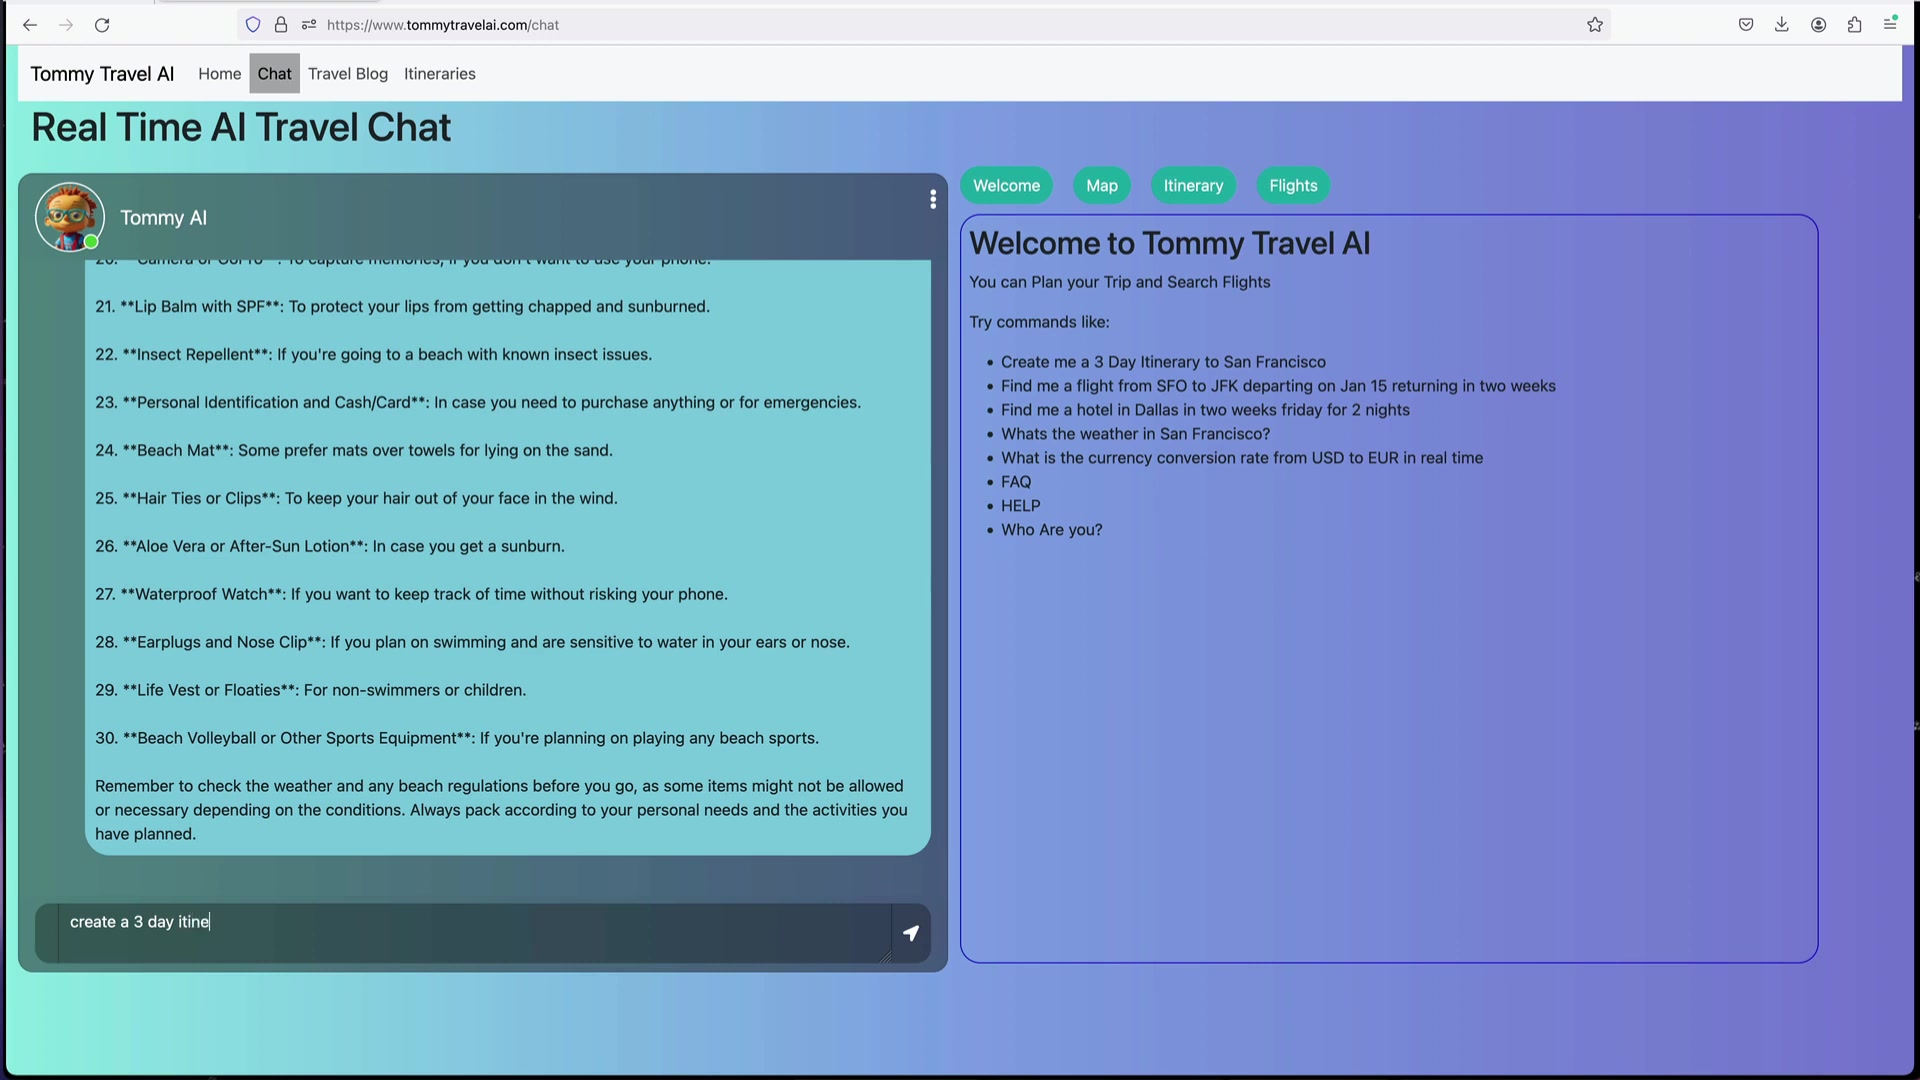Switch to the Itinerary tab
The height and width of the screenshot is (1080, 1920).
(x=1193, y=186)
